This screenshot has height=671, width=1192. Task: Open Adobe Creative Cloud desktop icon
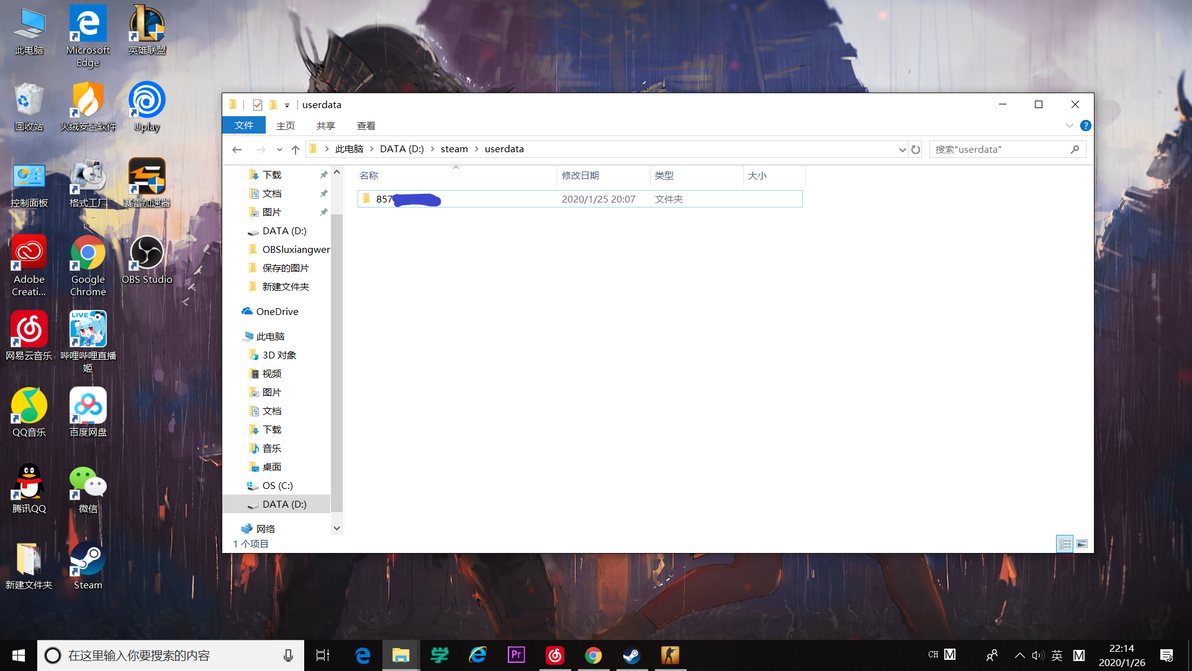29,265
